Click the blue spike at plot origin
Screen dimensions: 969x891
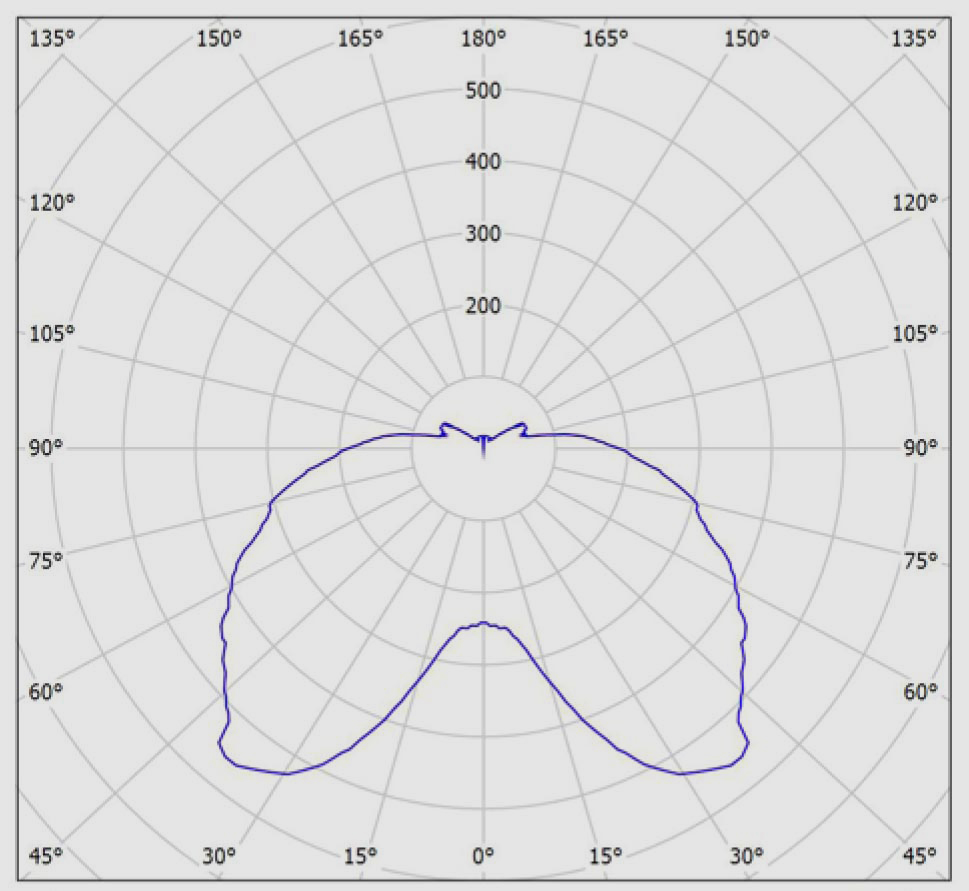pyautogui.click(x=484, y=447)
